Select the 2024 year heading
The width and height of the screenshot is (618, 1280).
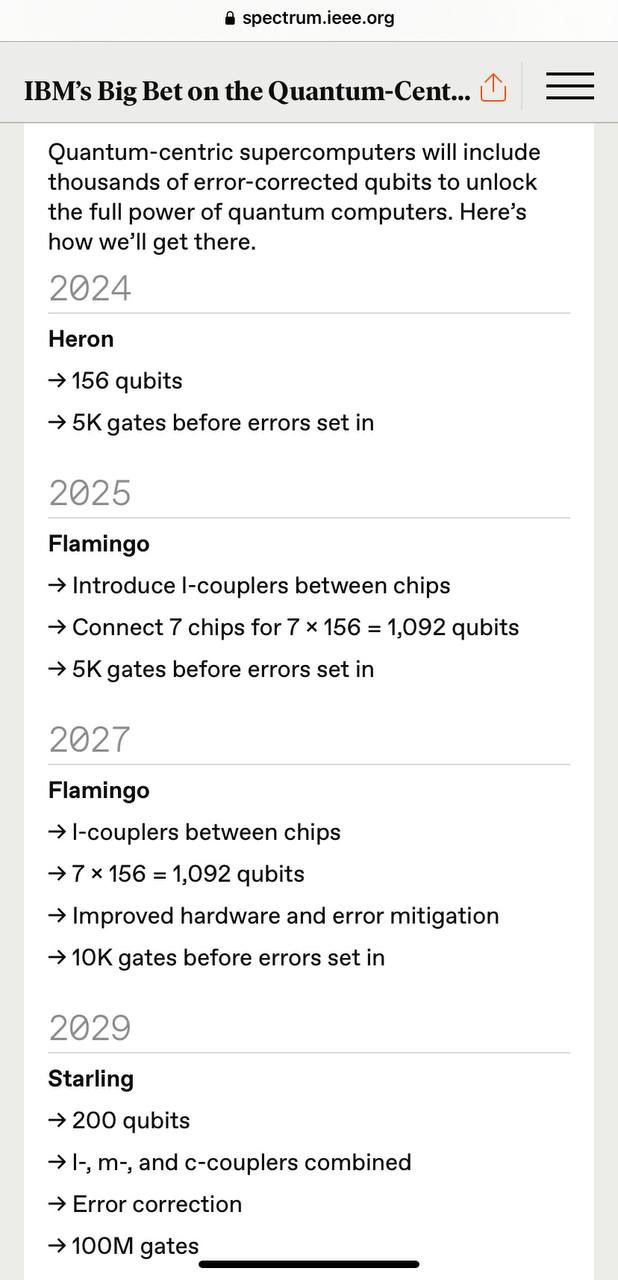tap(90, 289)
